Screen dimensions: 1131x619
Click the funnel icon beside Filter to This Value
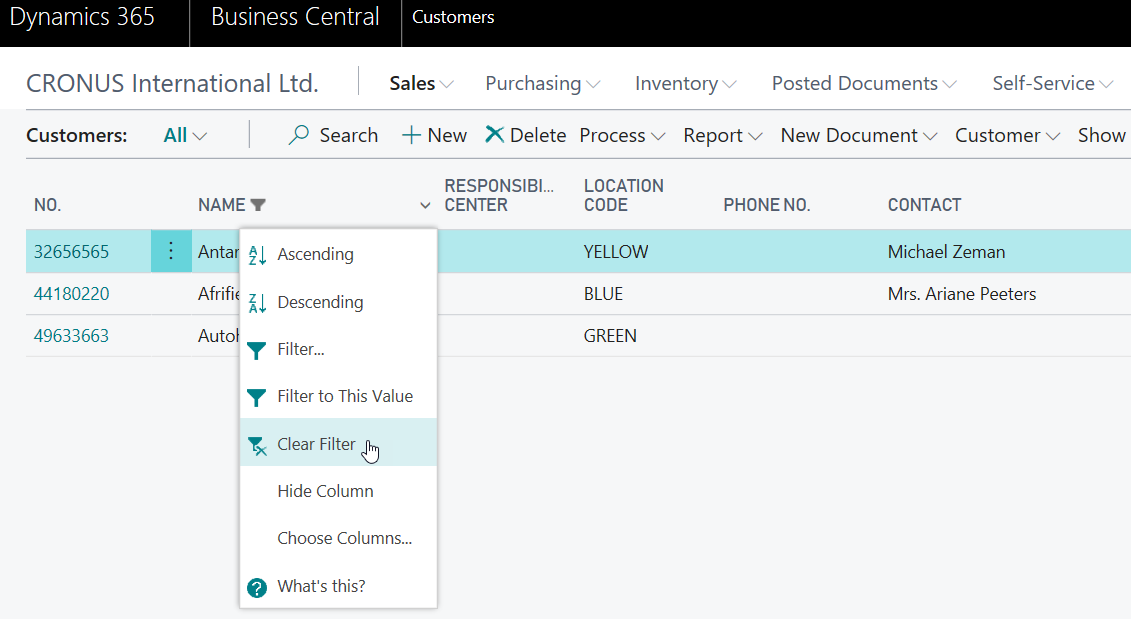click(256, 398)
